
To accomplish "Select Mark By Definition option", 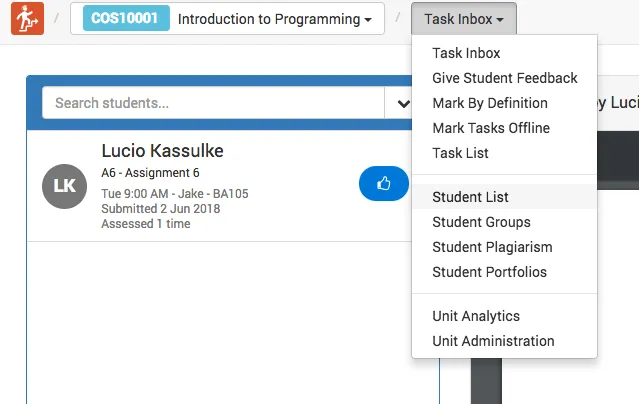I will pos(505,103).
